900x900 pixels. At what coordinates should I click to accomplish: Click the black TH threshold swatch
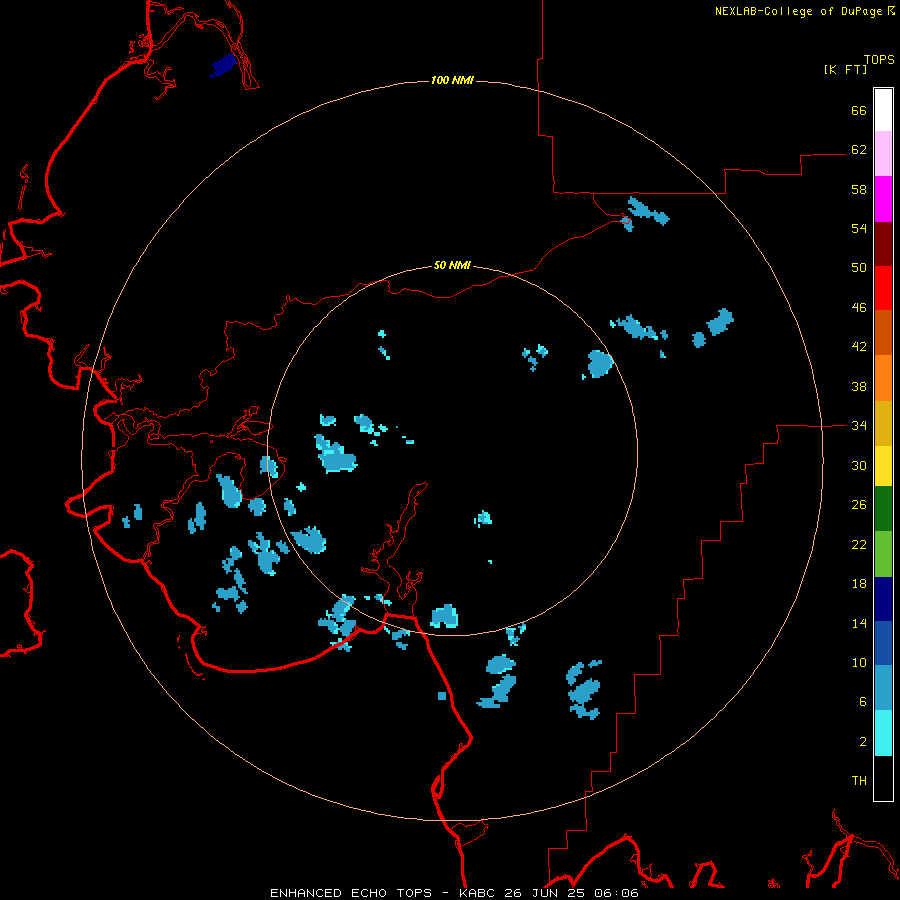tap(883, 778)
